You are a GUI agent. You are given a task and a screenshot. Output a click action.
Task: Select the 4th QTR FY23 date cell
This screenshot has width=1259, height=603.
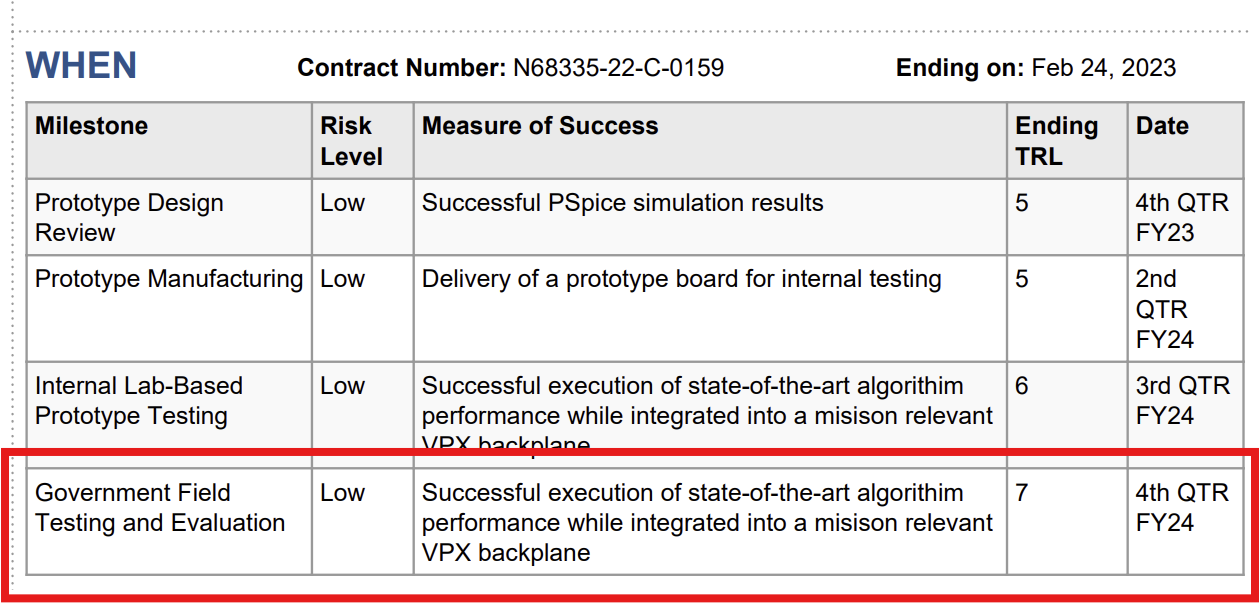[1182, 217]
